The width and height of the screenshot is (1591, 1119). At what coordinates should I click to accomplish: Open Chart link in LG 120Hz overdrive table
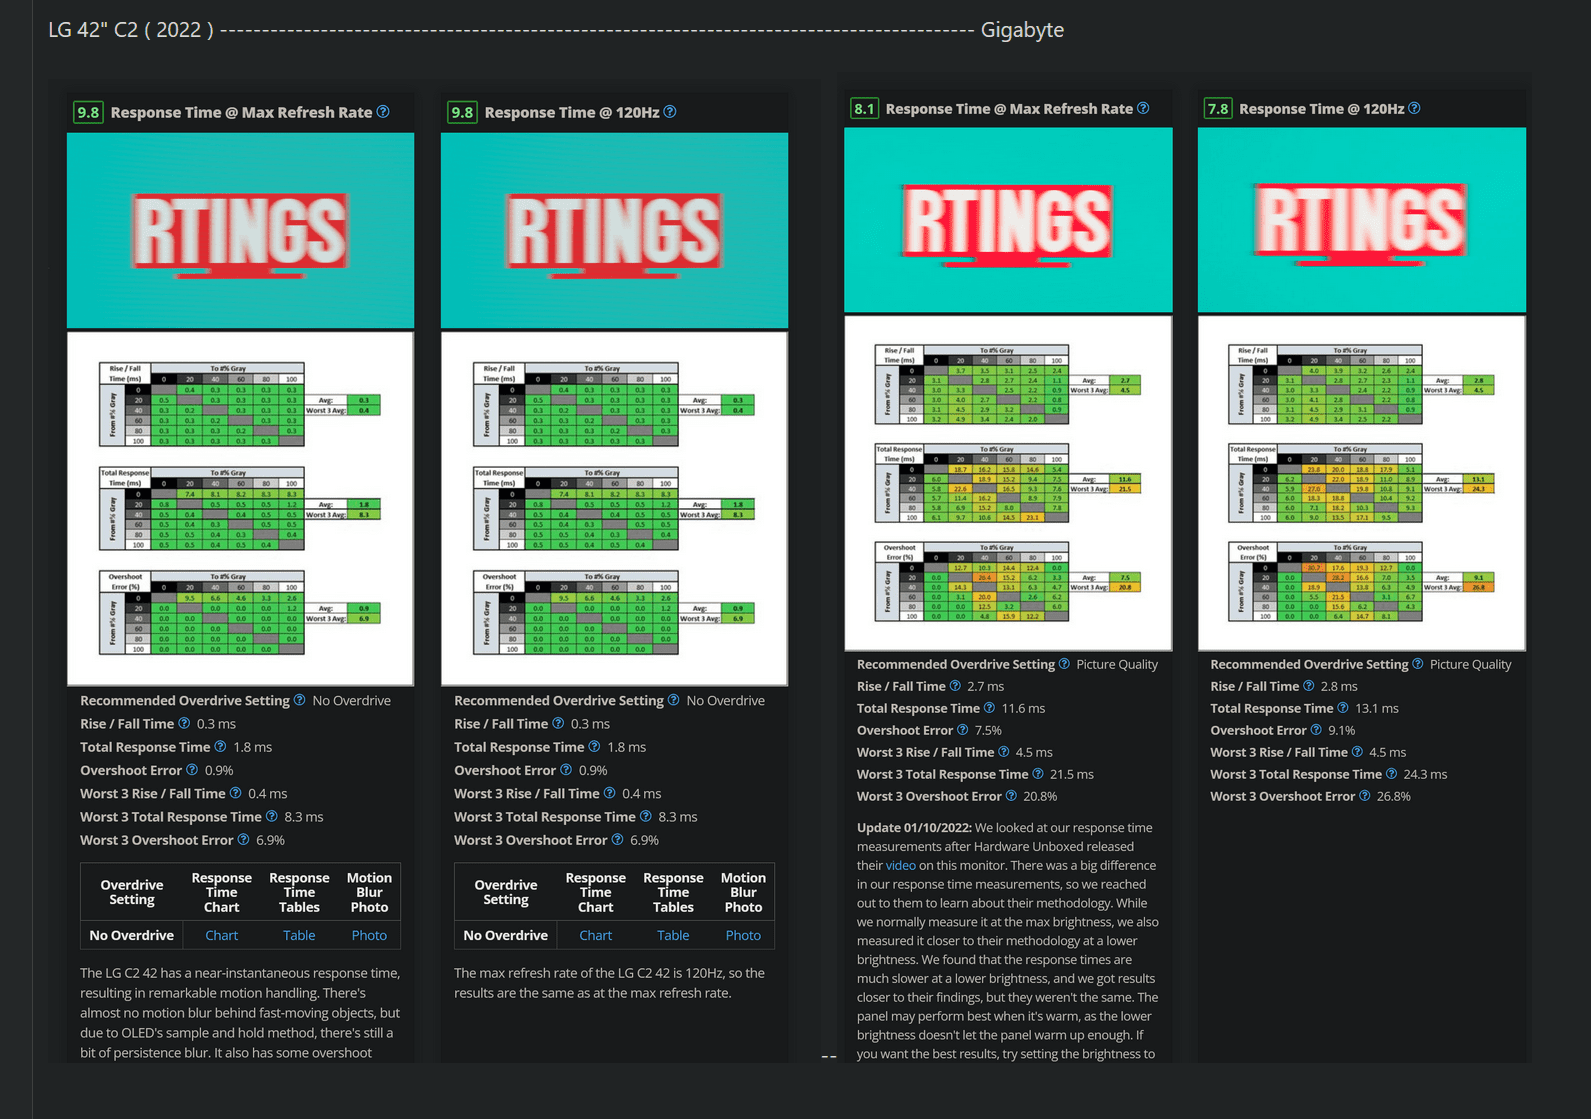coord(595,935)
